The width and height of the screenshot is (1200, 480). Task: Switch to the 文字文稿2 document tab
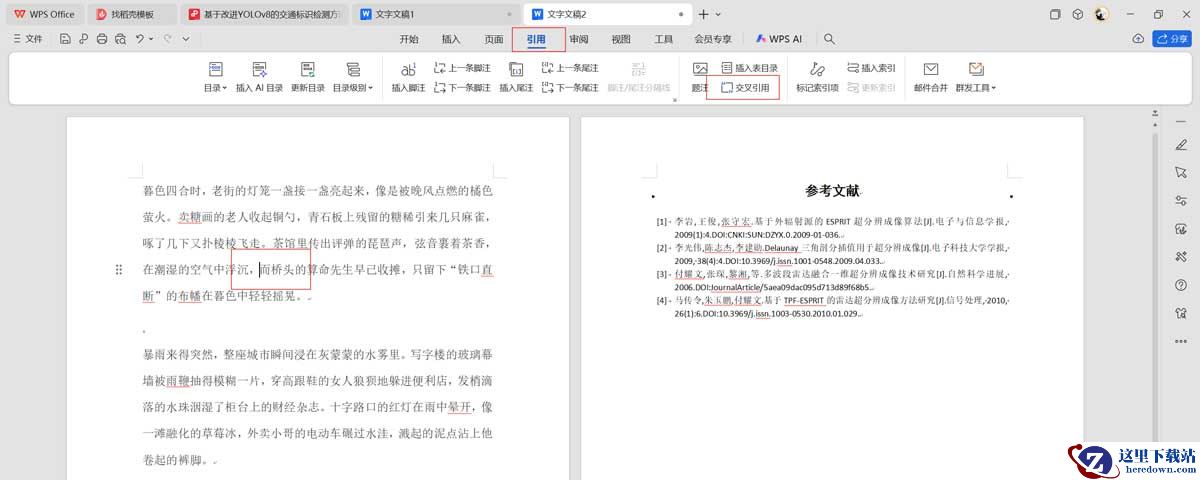(x=610, y=14)
